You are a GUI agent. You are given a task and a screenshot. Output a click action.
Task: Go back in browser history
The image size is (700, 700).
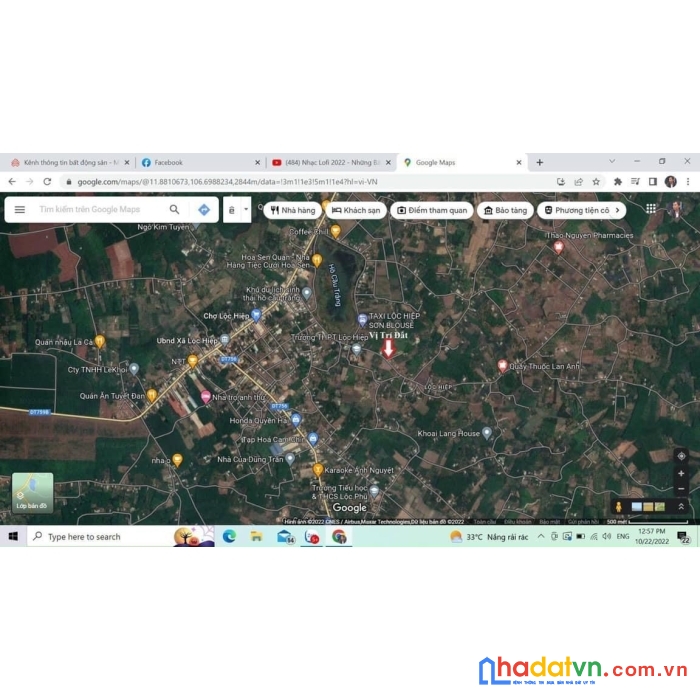coord(12,182)
